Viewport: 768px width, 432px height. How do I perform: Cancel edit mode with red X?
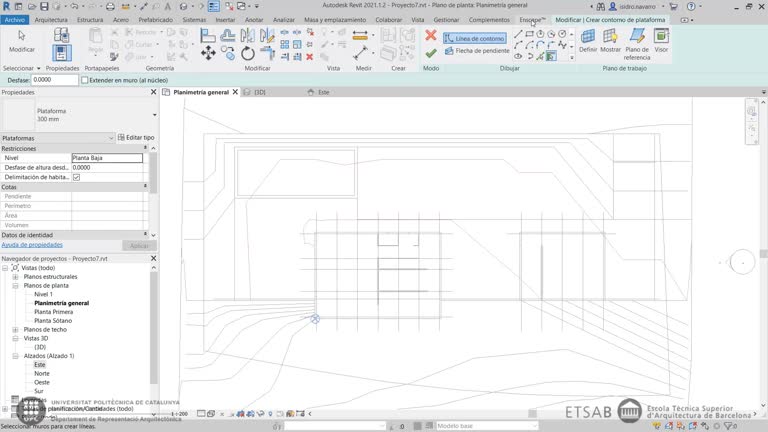[x=431, y=35]
